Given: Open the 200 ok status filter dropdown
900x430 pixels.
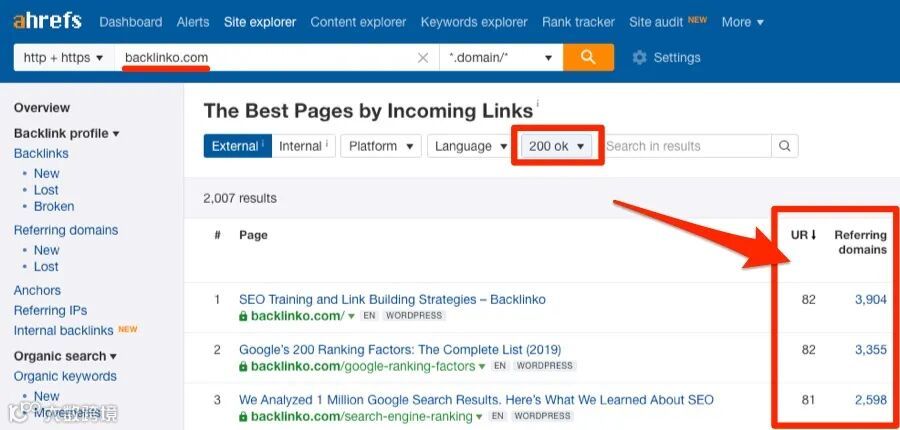Looking at the screenshot, I should click(x=556, y=146).
